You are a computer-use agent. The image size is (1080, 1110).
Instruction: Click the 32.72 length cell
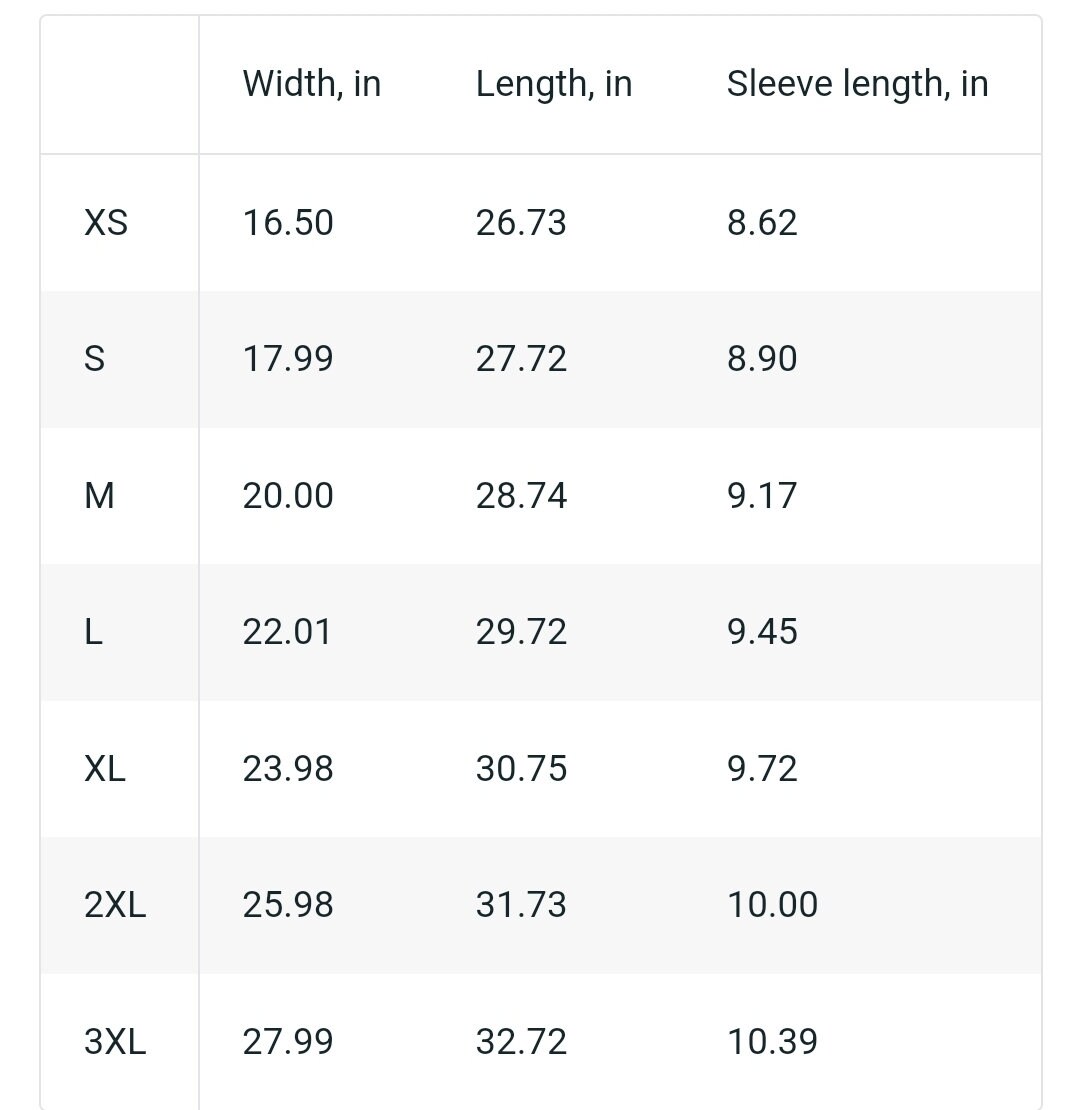(x=521, y=1042)
